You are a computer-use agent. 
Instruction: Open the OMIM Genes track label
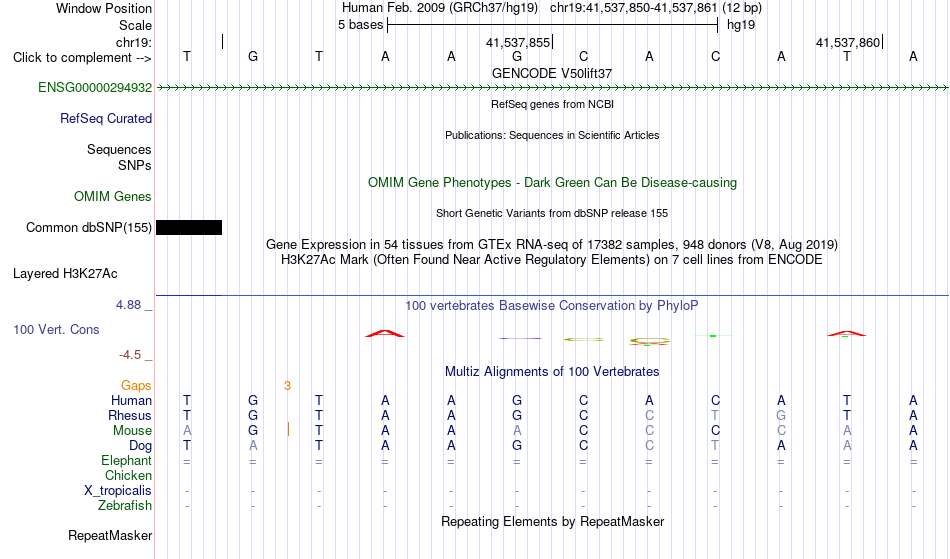[x=112, y=197]
